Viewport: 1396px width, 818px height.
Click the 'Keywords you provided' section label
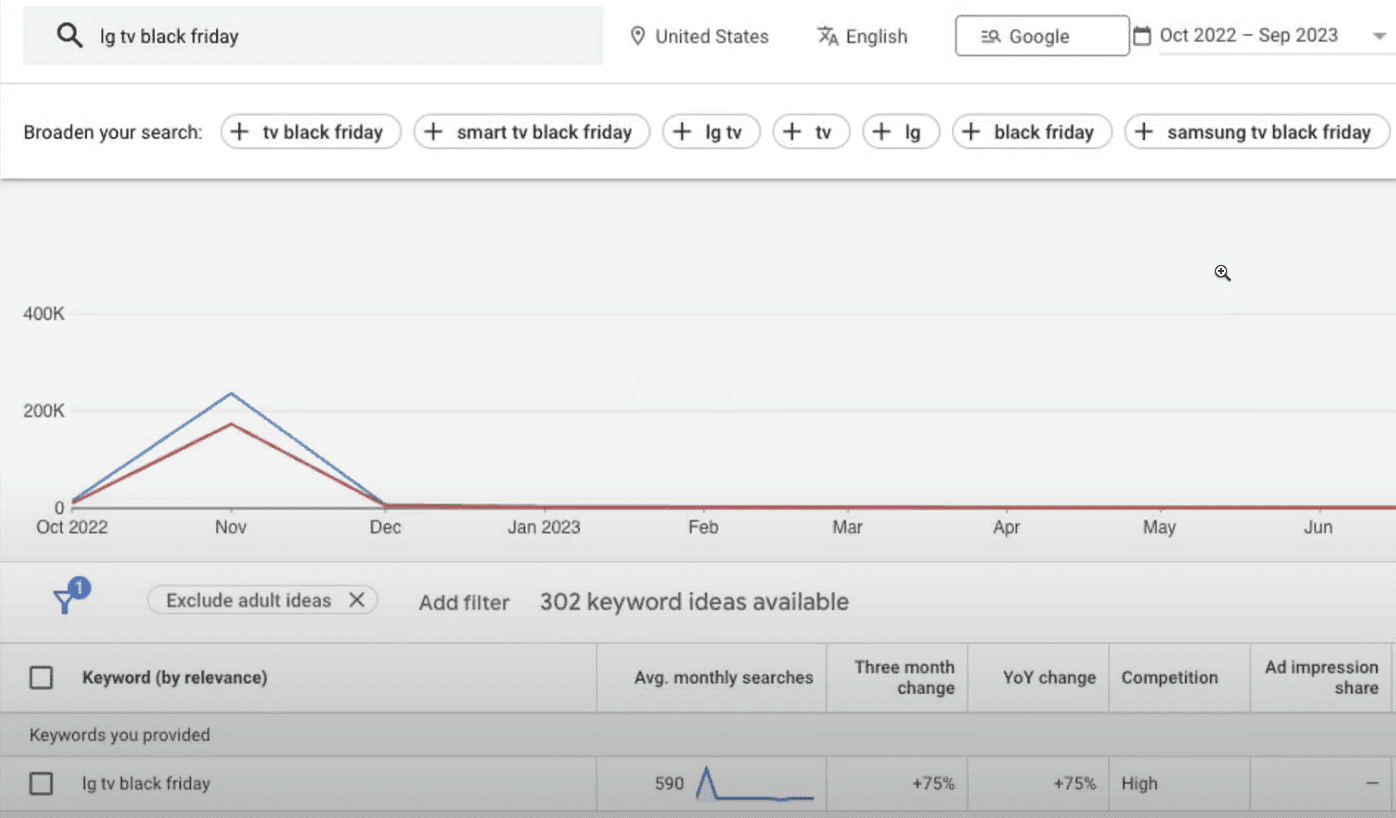pos(120,735)
